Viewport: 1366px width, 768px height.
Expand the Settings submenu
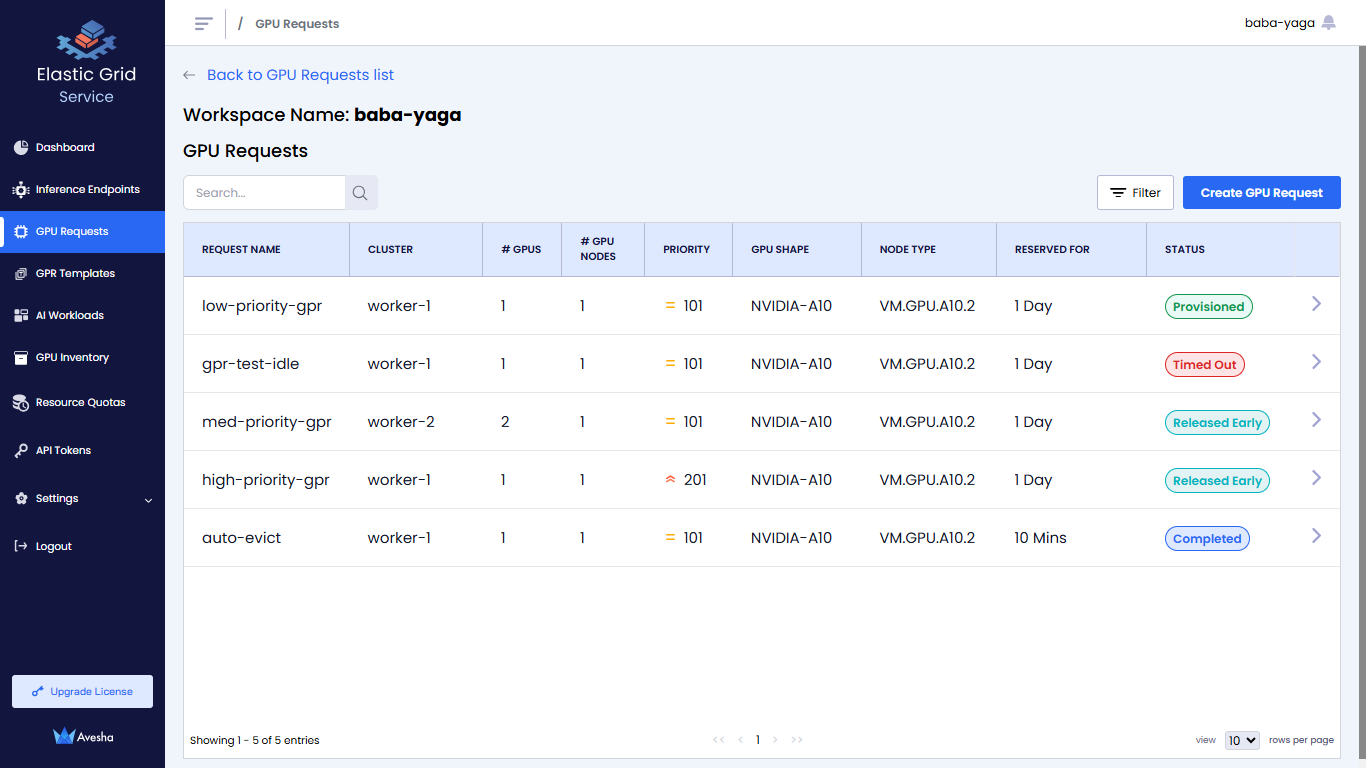[x=82, y=499]
